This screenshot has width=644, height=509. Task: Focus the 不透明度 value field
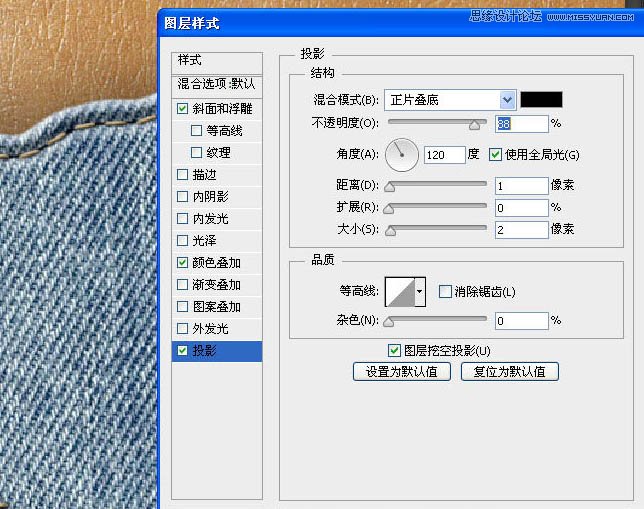522,124
